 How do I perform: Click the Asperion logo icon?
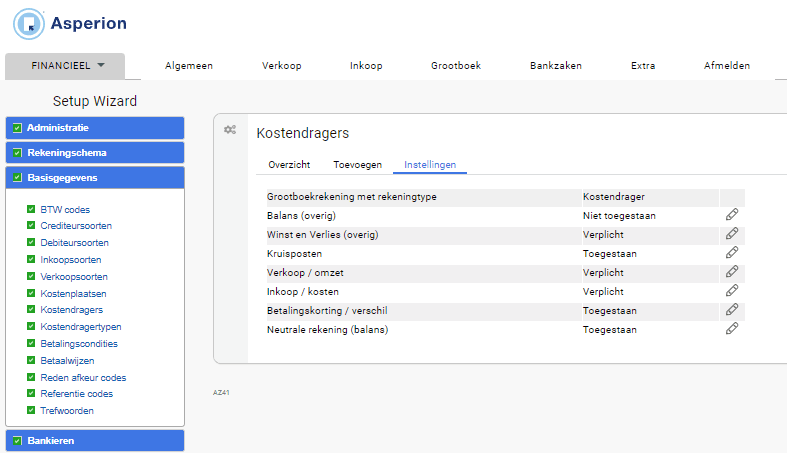tap(29, 24)
